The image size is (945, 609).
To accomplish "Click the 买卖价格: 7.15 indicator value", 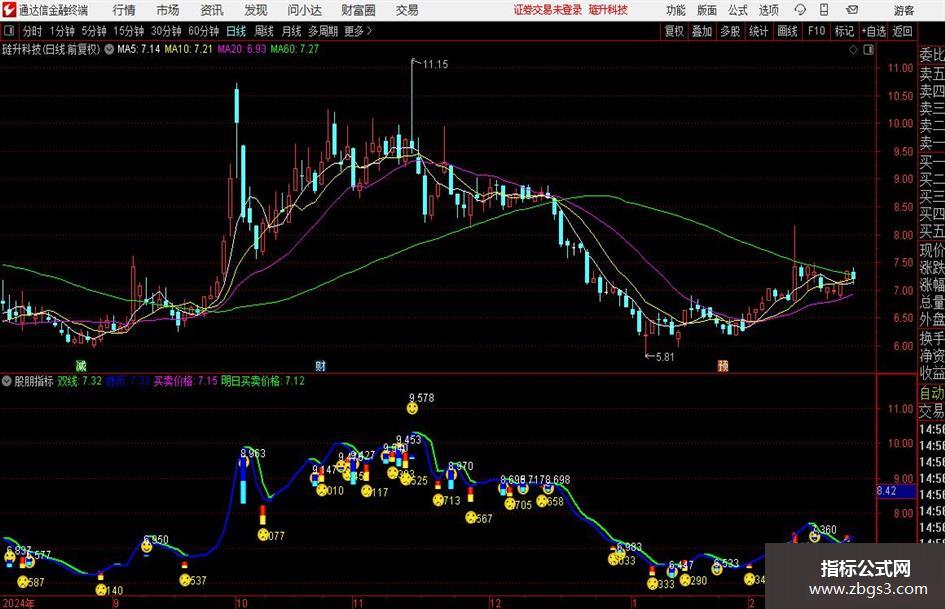I will point(185,381).
